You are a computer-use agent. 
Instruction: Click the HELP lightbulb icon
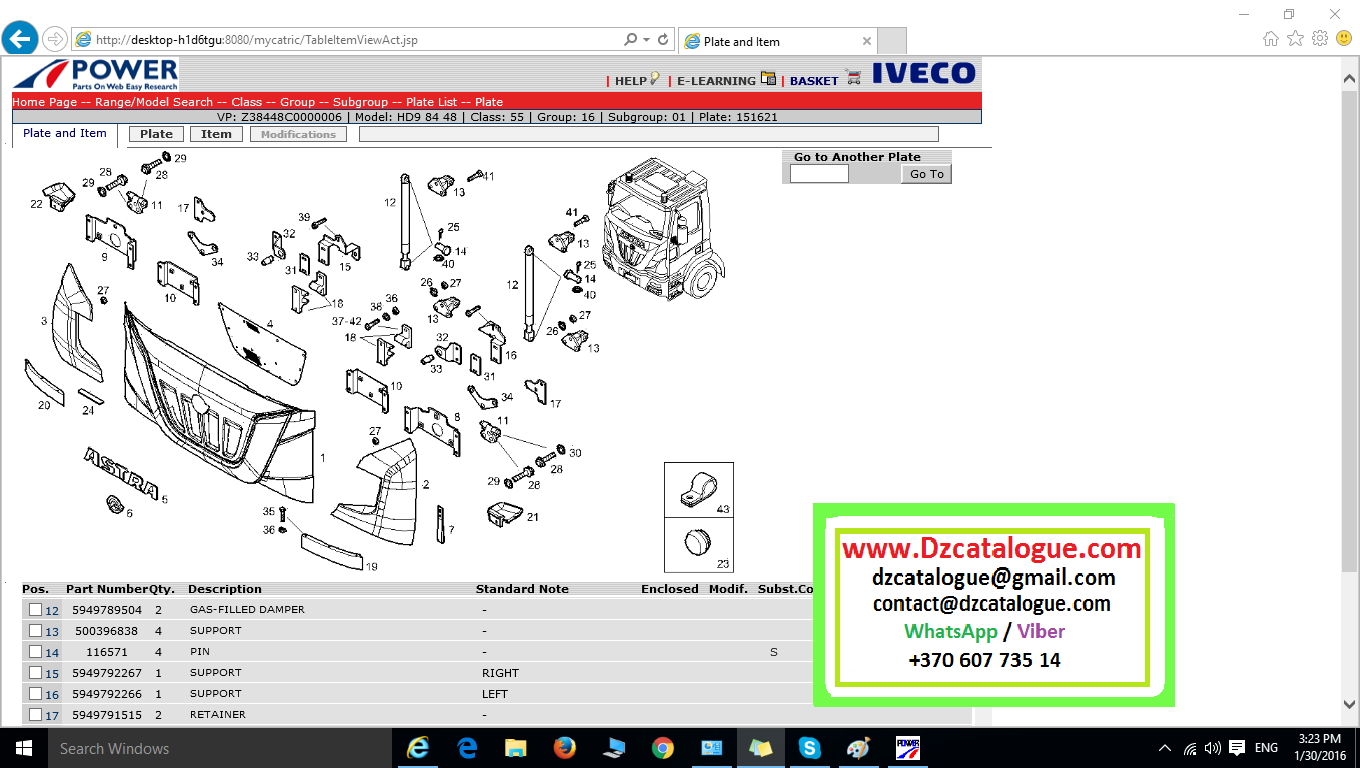(655, 78)
